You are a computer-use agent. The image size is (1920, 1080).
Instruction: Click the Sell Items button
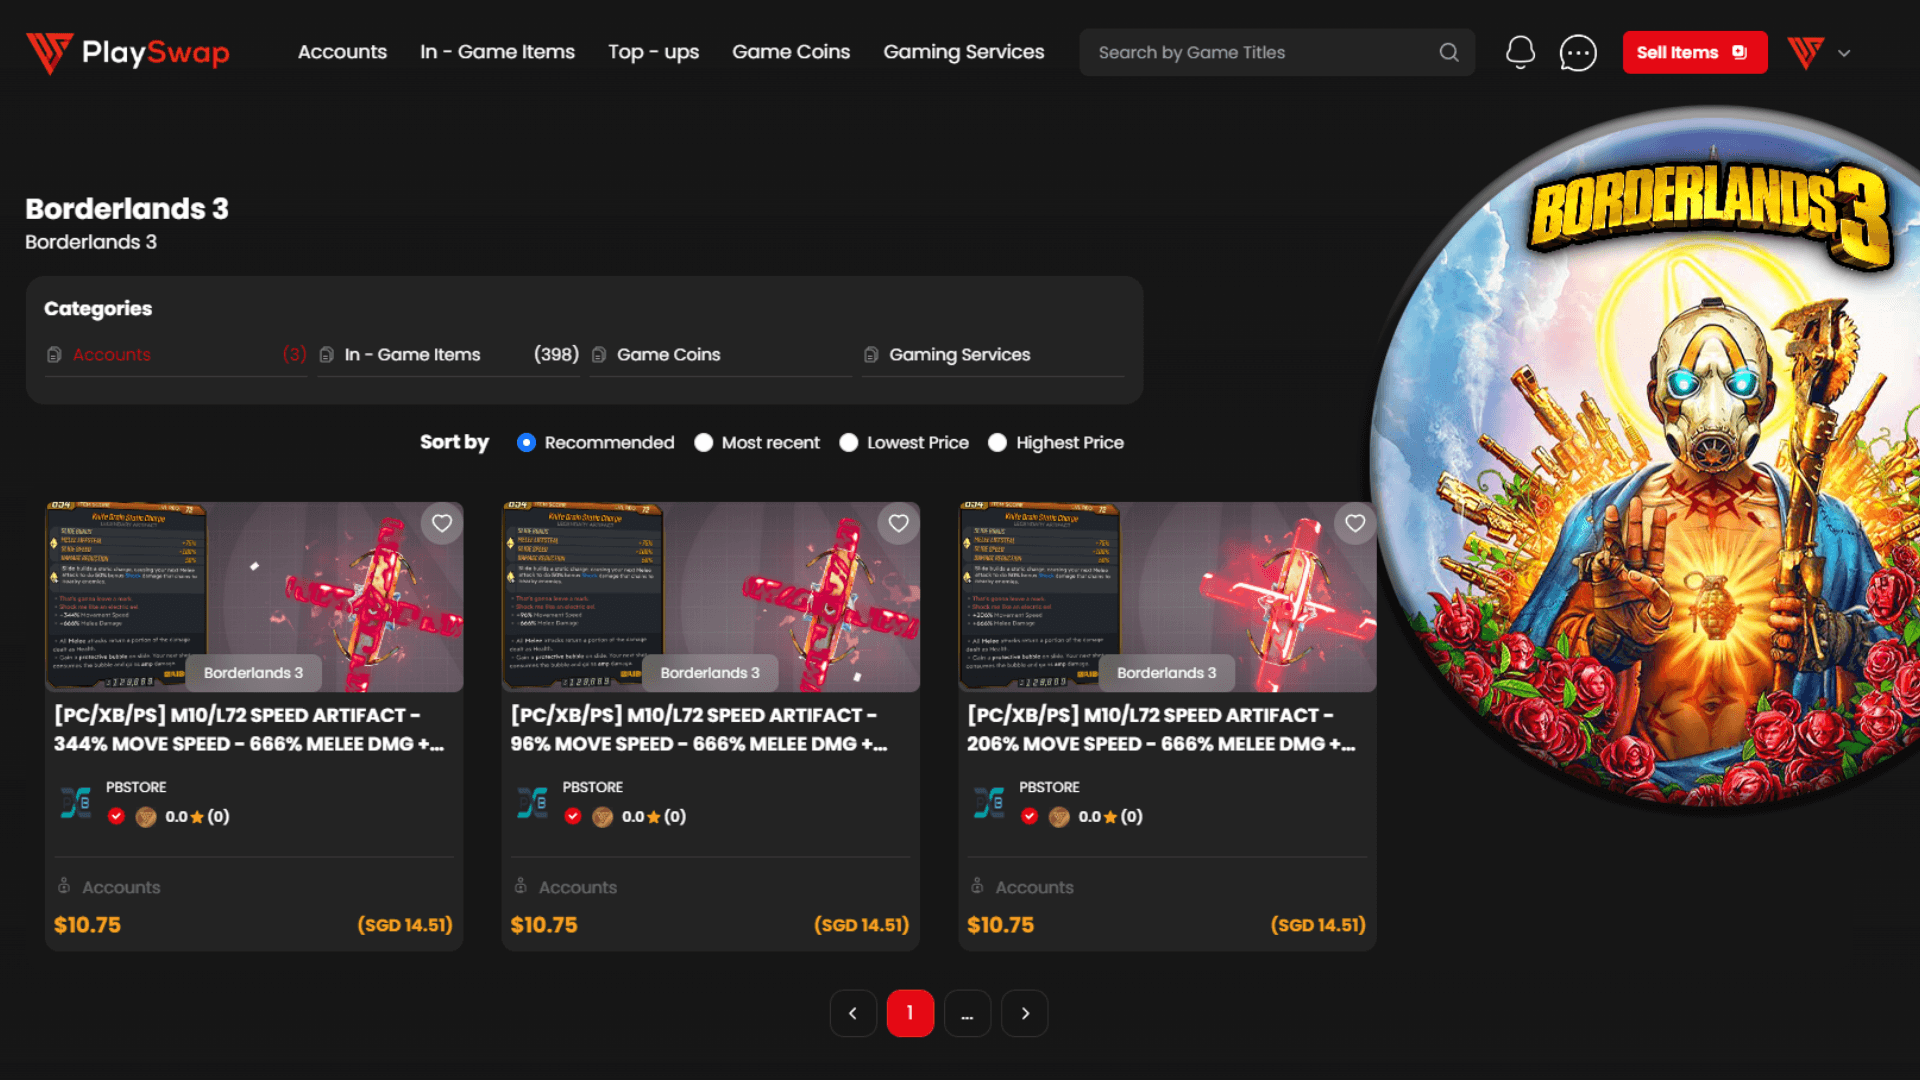[1695, 52]
